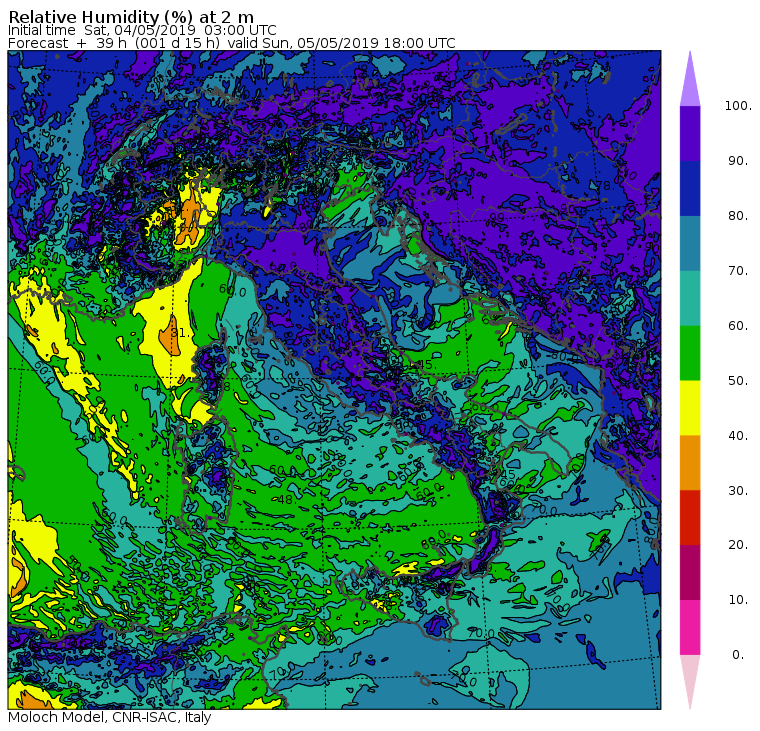Select the orange 30–40 legend color band
Viewport: 760px width, 731px height.
pyautogui.click(x=690, y=462)
